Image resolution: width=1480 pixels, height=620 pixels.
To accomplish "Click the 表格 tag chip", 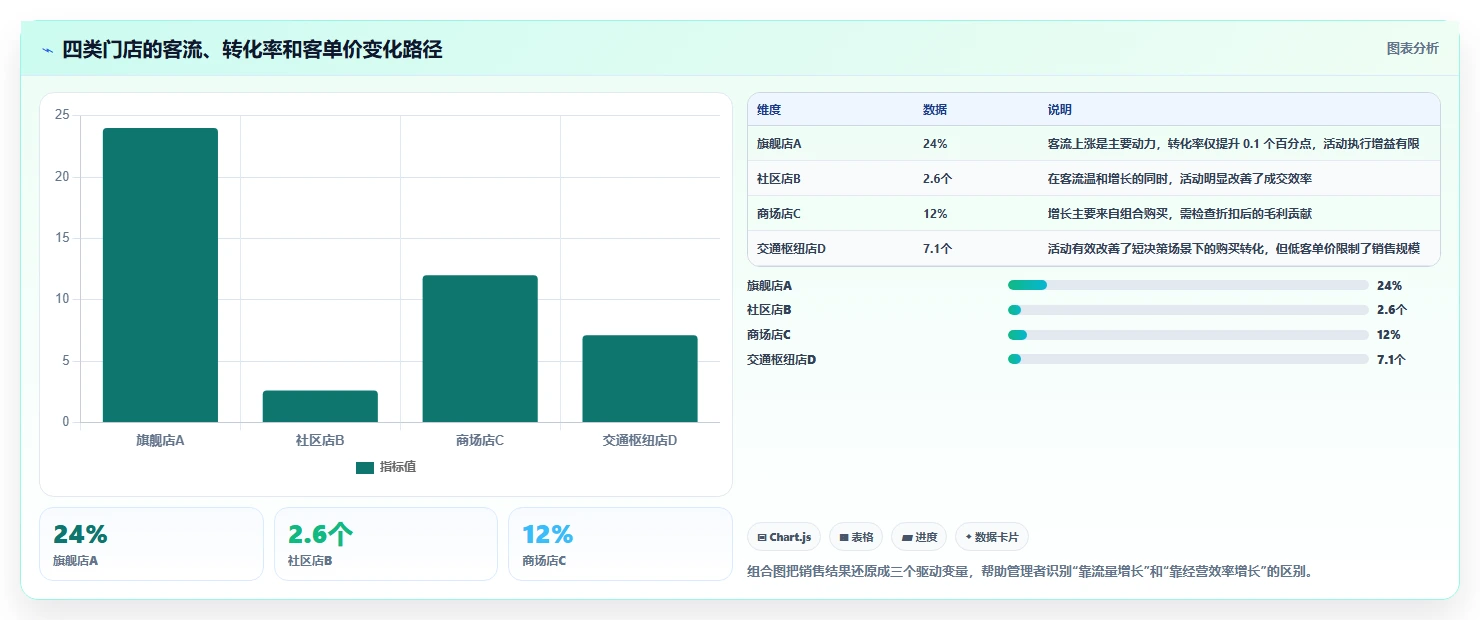I will point(856,537).
